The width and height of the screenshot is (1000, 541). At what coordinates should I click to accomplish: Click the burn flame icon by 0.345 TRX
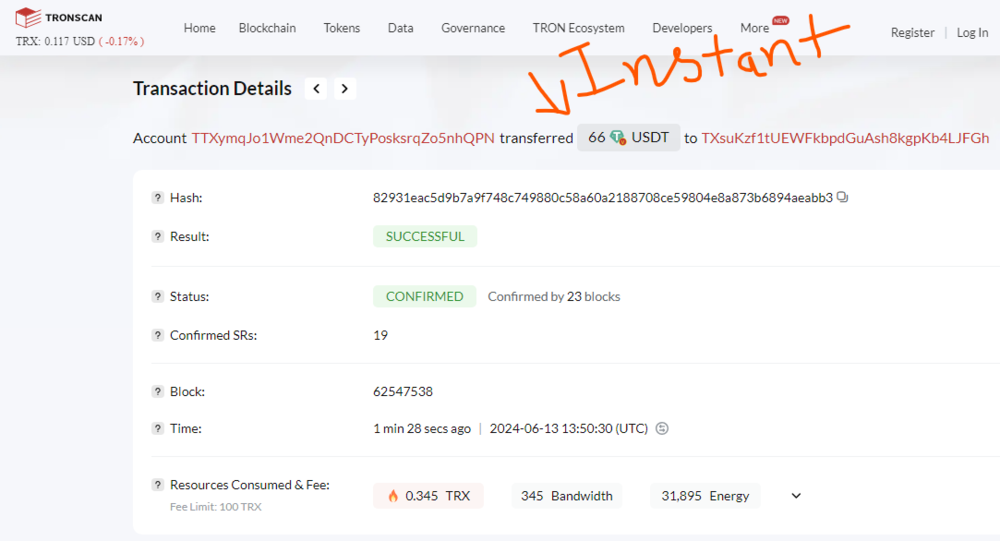(393, 496)
